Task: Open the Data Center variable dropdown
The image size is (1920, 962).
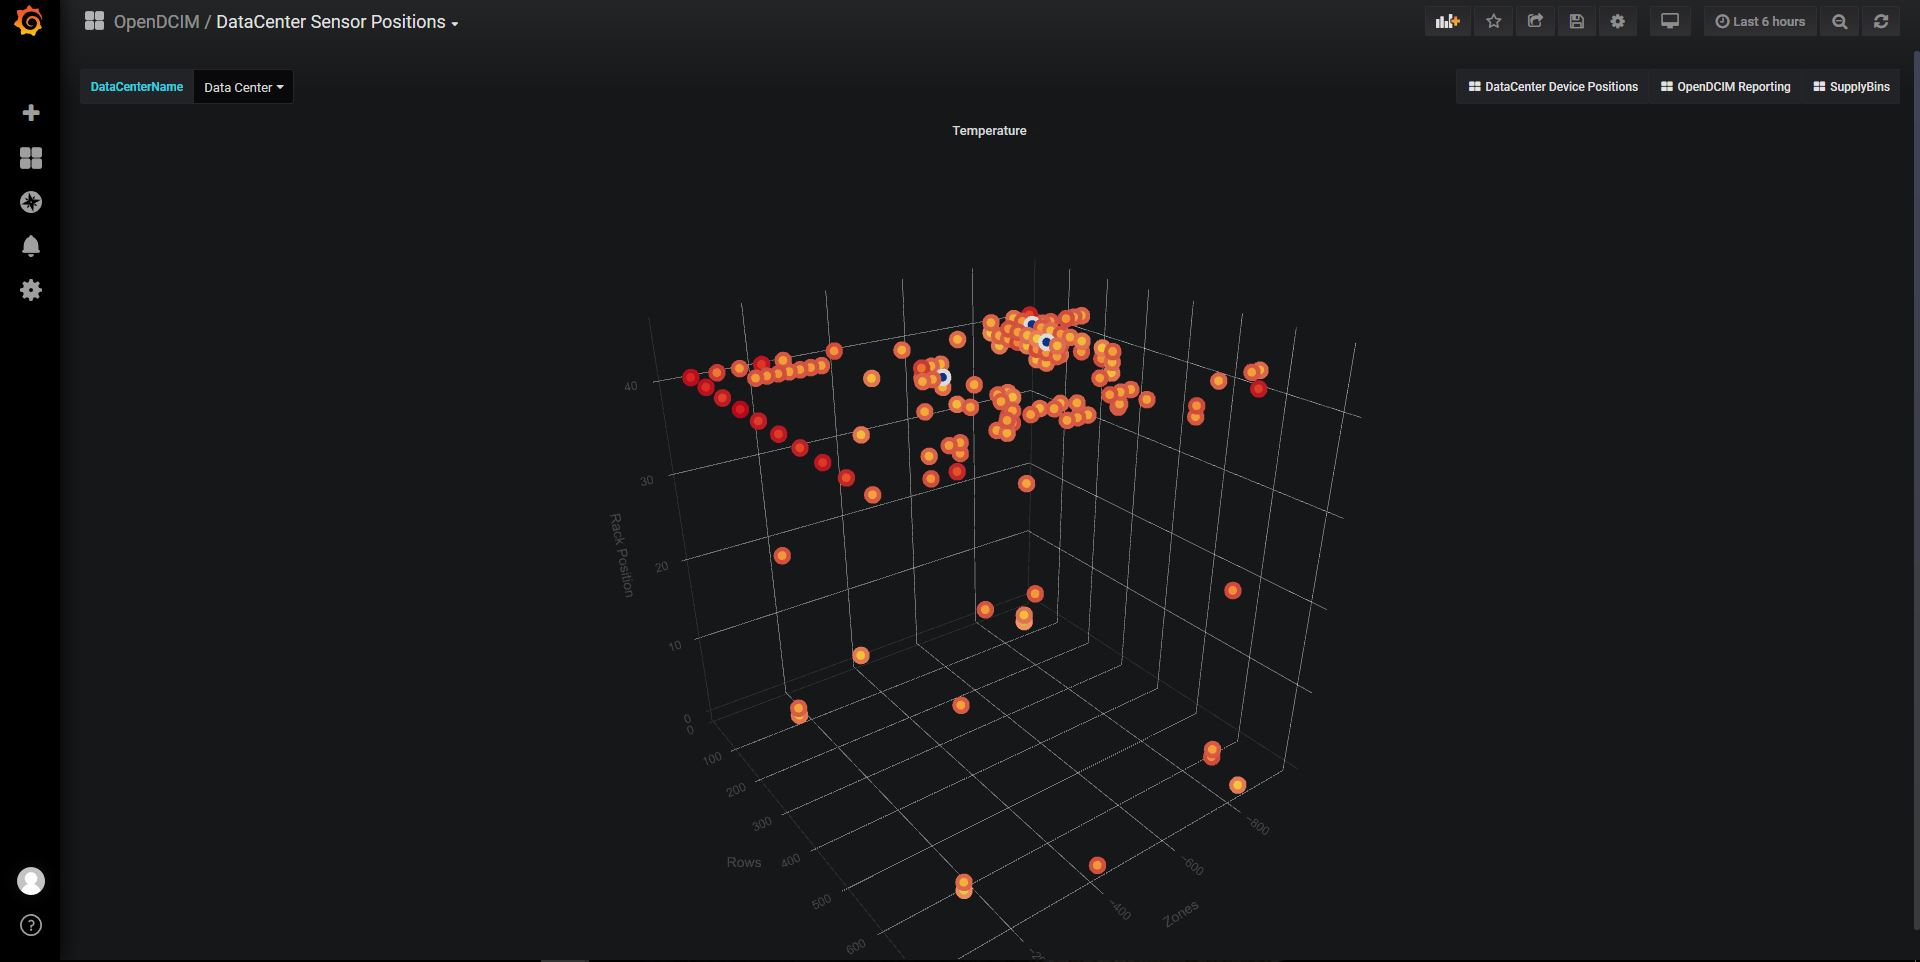Action: point(243,87)
